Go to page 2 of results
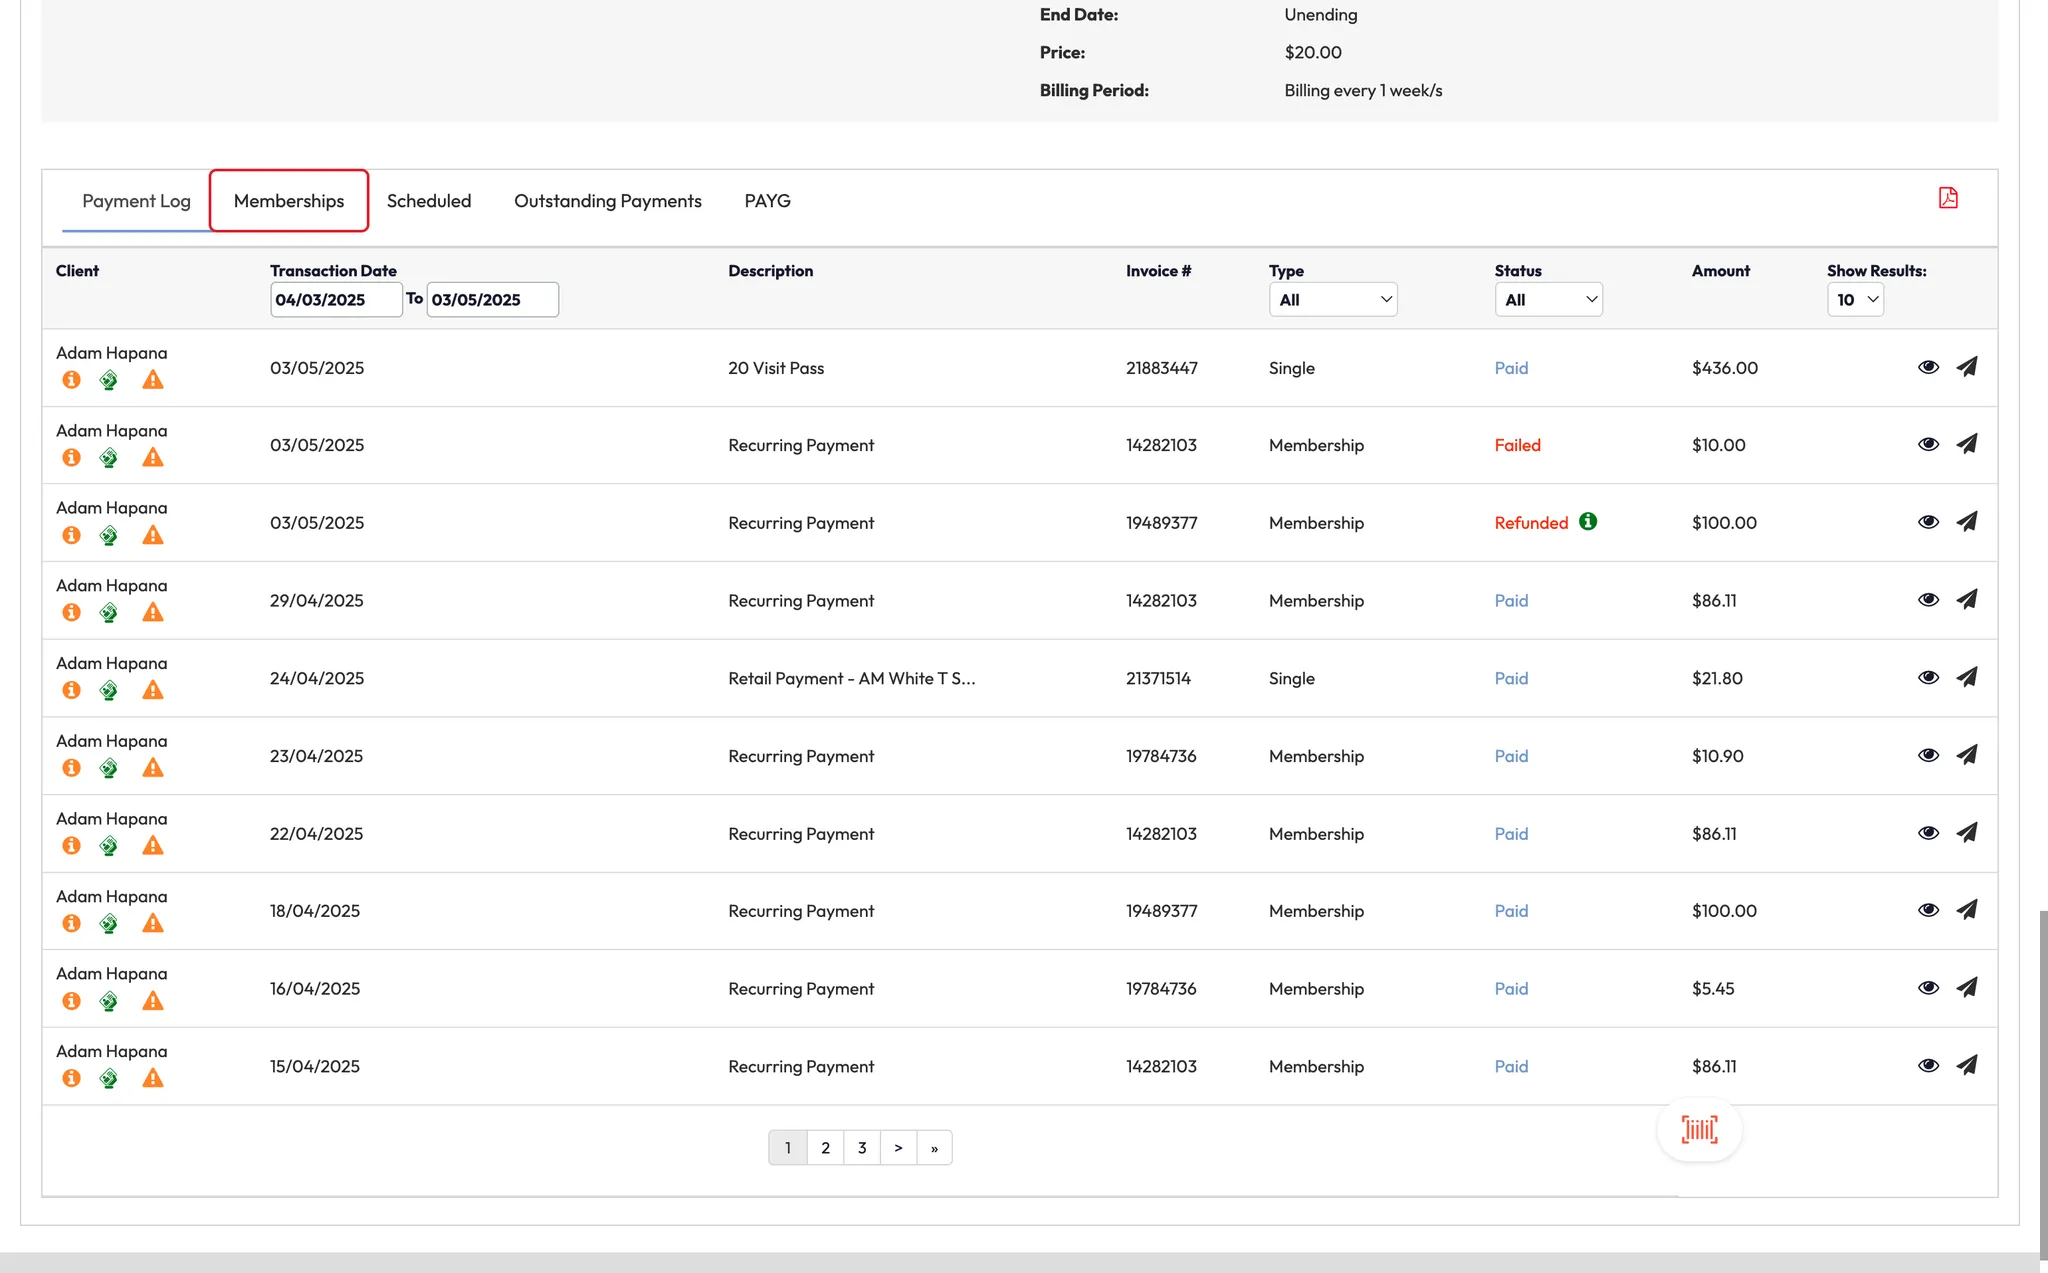The width and height of the screenshot is (2048, 1273). coord(825,1148)
